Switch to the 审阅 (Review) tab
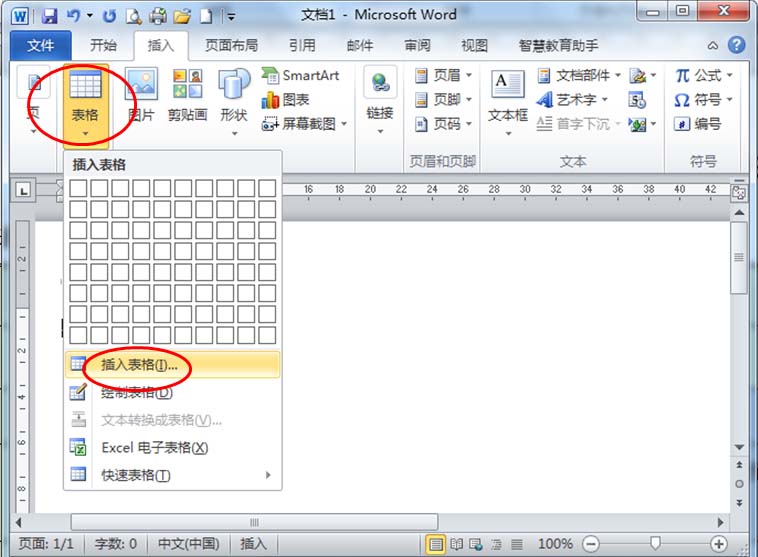The width and height of the screenshot is (758, 557). pos(417,45)
